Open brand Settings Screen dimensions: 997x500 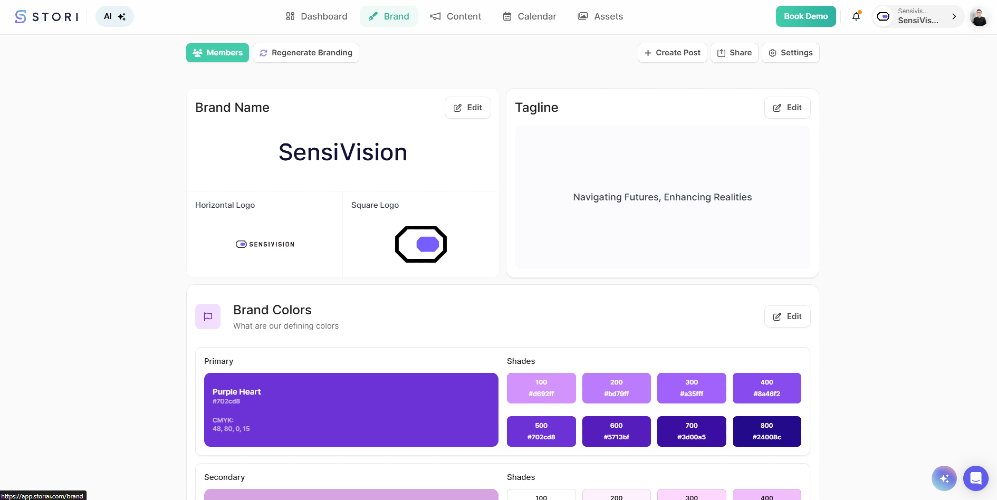pos(790,52)
